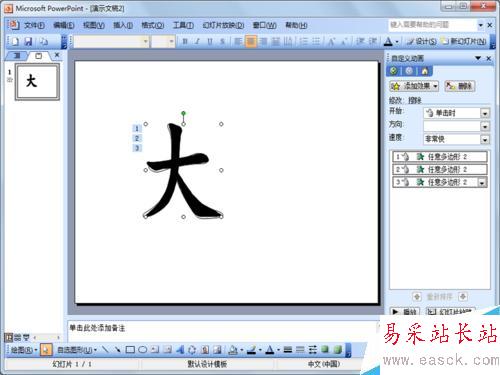Open dropdown arrow on animation item 3
The height and width of the screenshot is (375, 500).
click(482, 182)
